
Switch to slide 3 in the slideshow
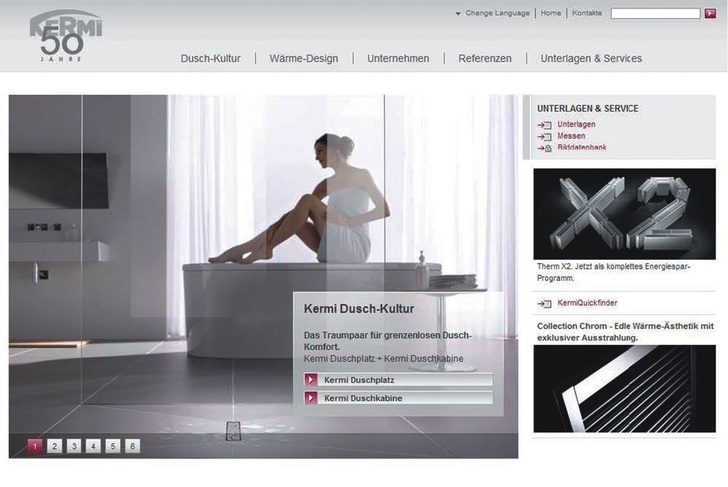click(74, 446)
